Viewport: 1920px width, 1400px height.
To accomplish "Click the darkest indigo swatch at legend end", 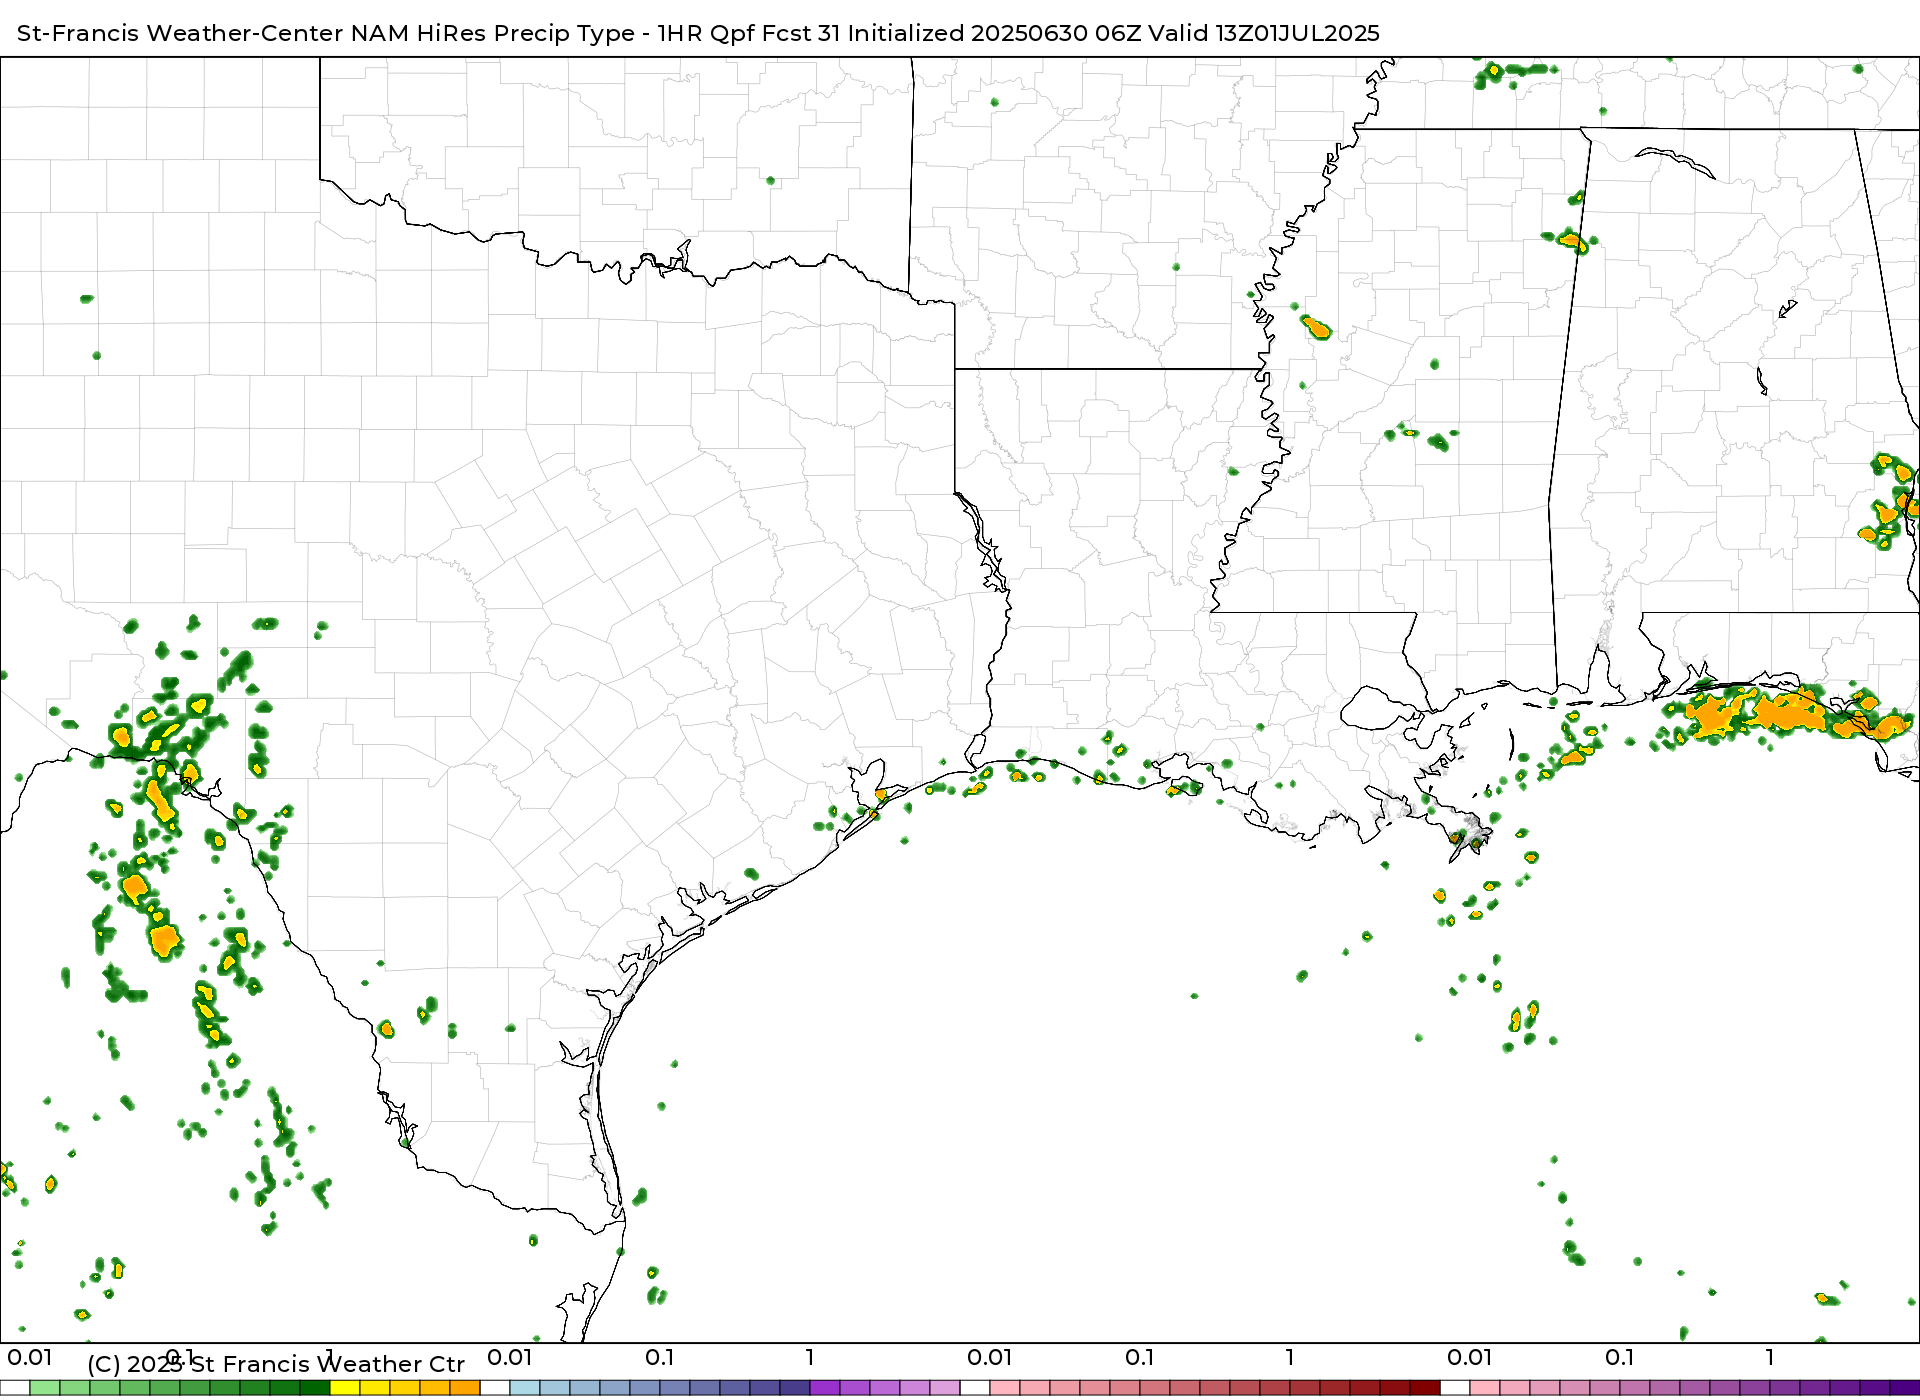I will pyautogui.click(x=1905, y=1388).
